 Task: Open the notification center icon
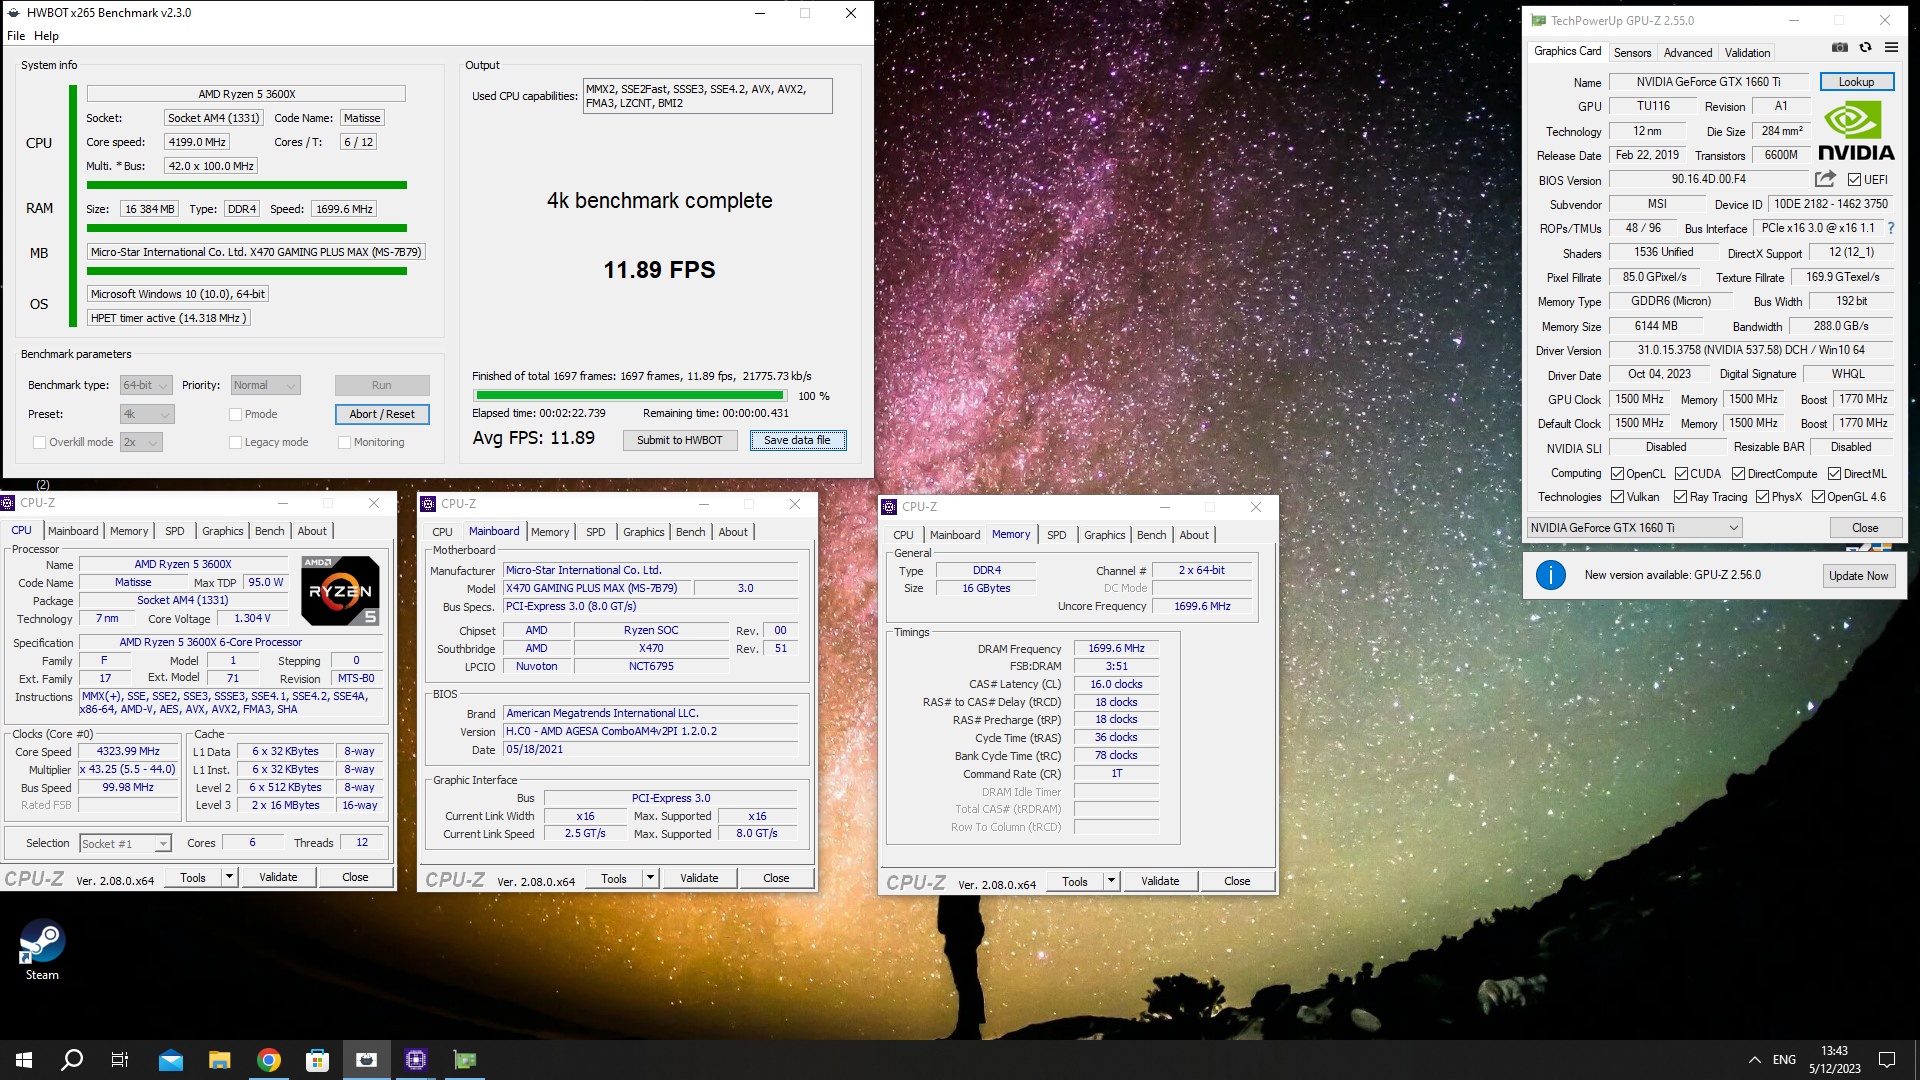pos(1887,1060)
